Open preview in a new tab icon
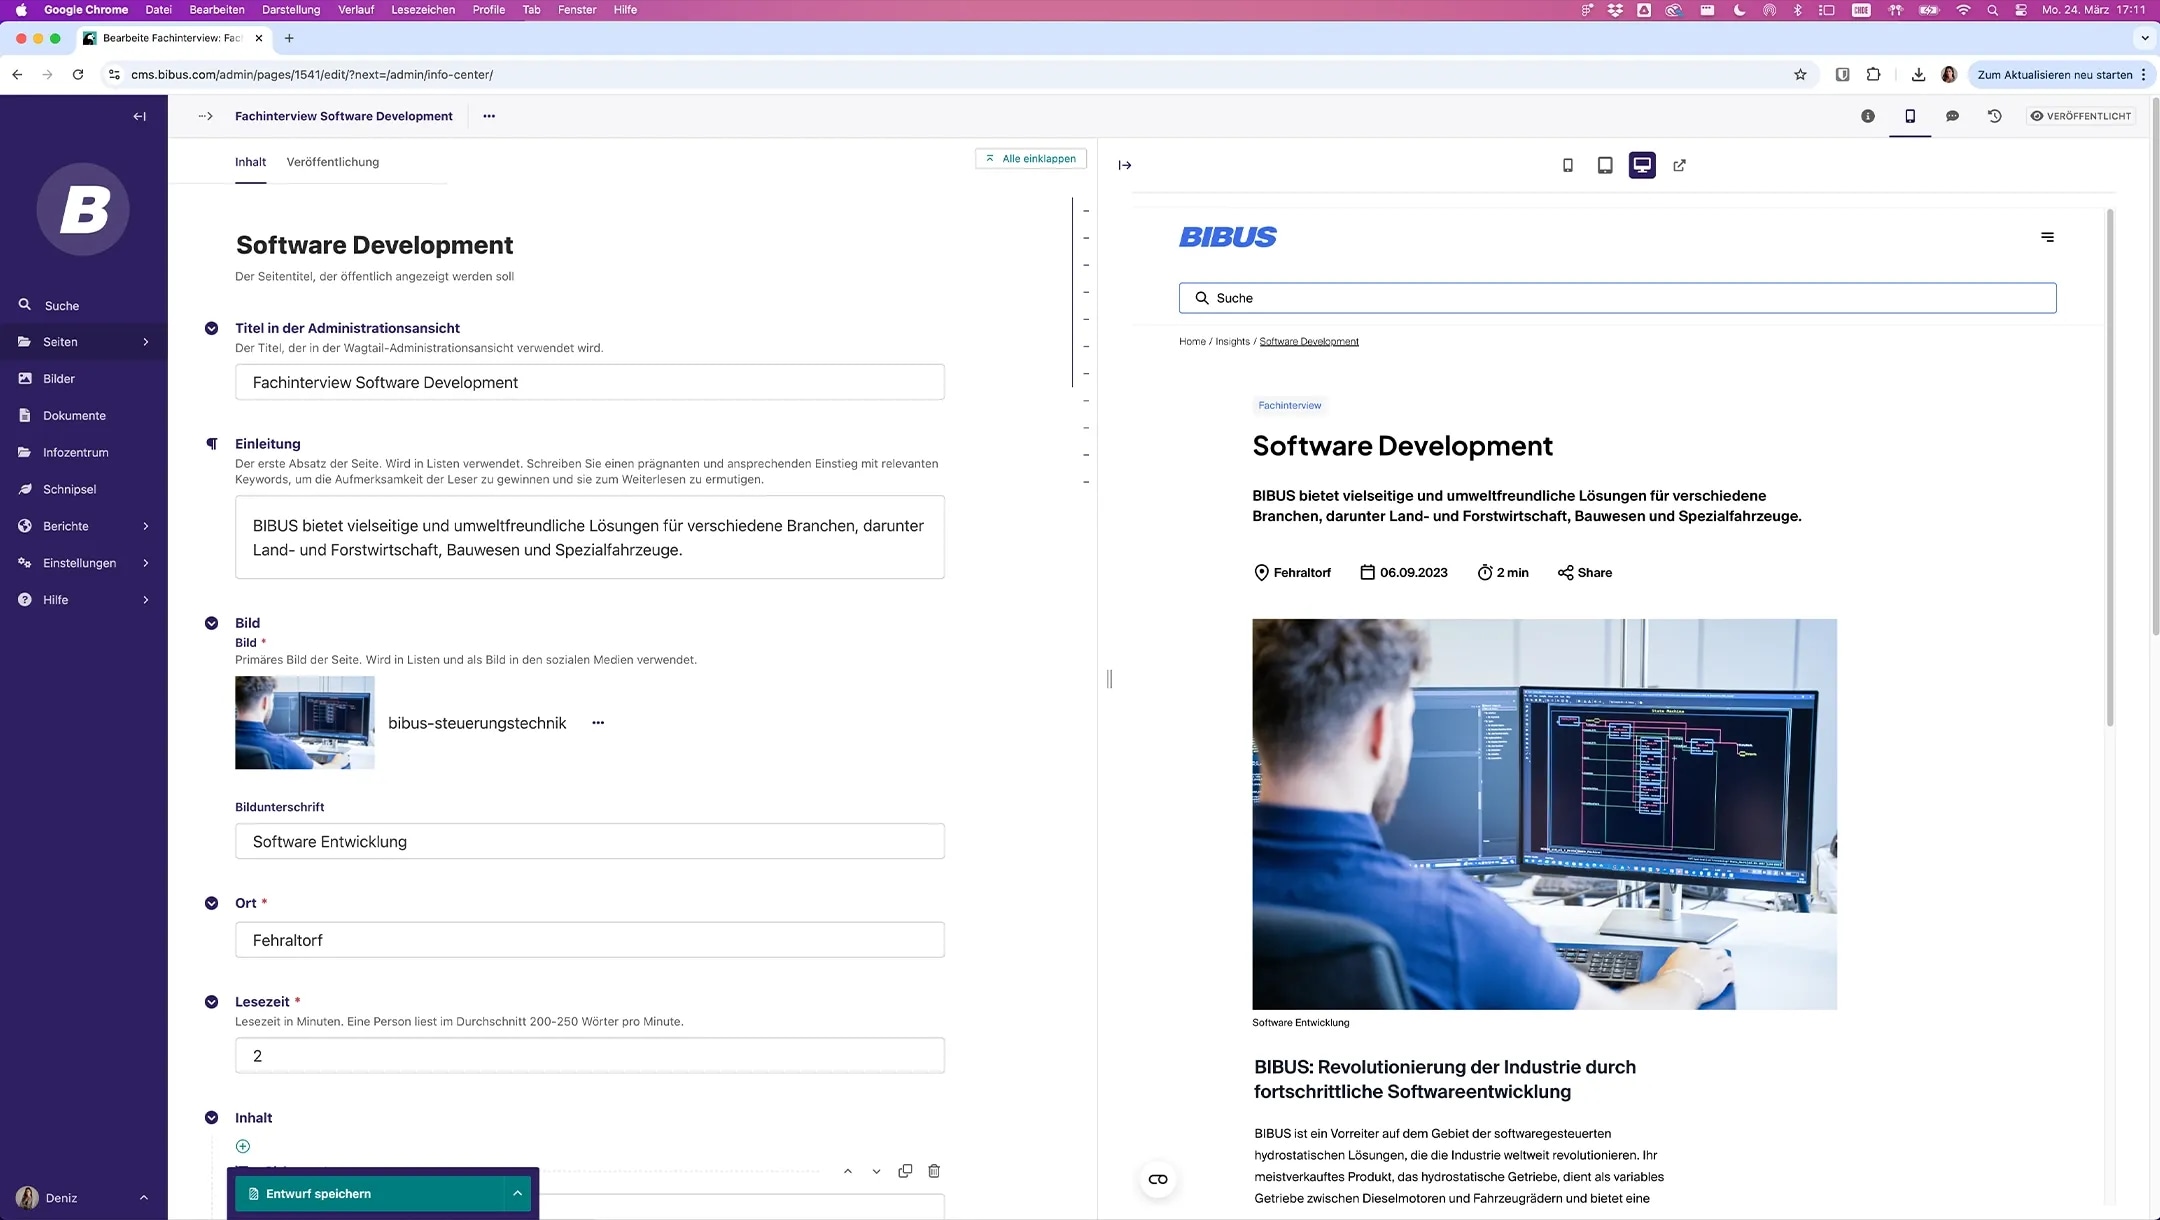2160x1220 pixels. click(1679, 165)
